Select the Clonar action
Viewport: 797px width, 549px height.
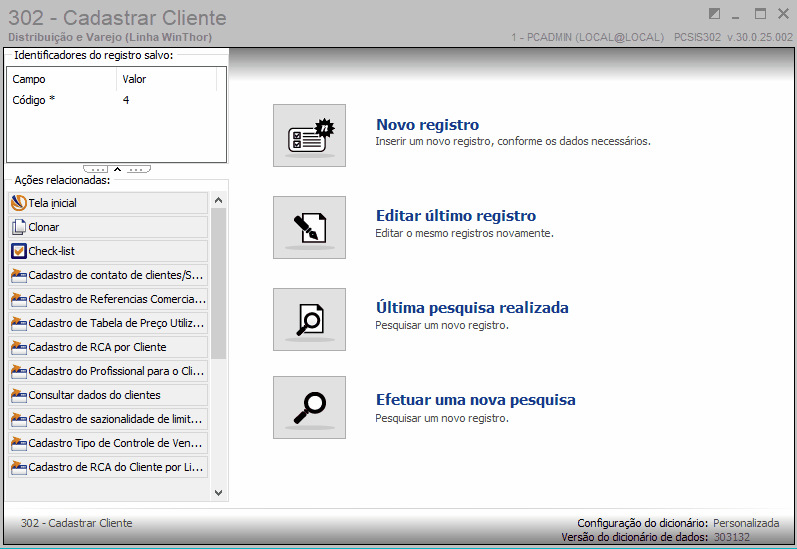tap(108, 227)
